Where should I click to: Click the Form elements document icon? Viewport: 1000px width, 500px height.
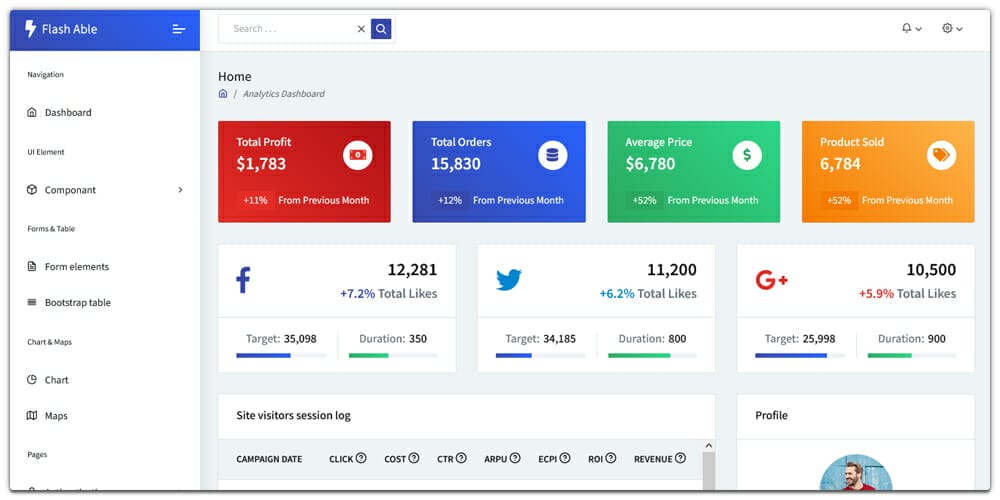pyautogui.click(x=32, y=266)
